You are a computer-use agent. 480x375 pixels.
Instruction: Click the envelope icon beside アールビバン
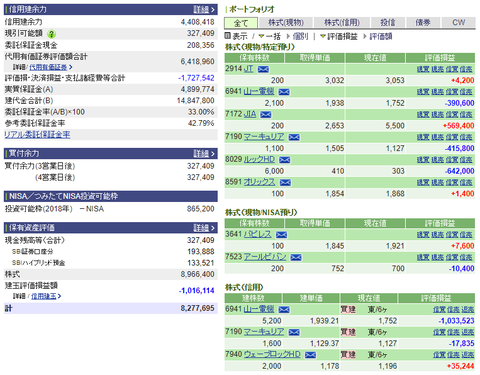[296, 257]
